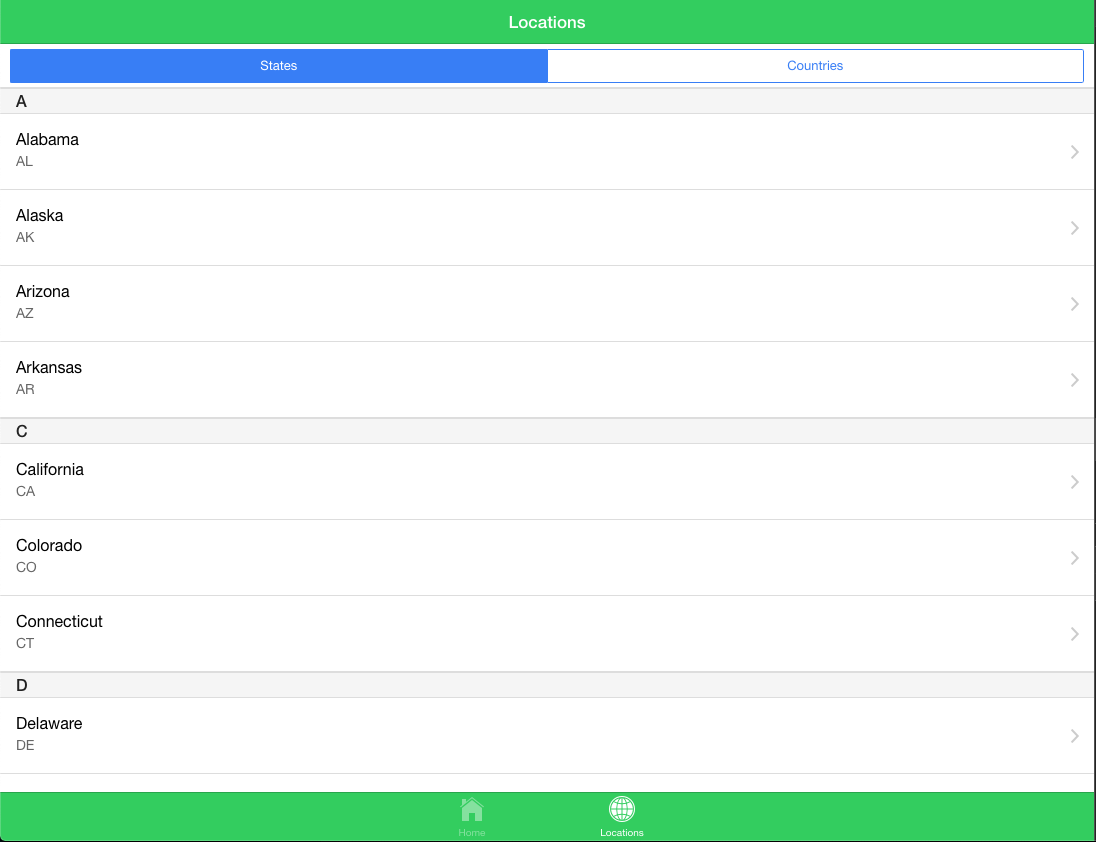Screen dimensions: 1096x842
Task: Select the California state name
Action: [50, 470]
